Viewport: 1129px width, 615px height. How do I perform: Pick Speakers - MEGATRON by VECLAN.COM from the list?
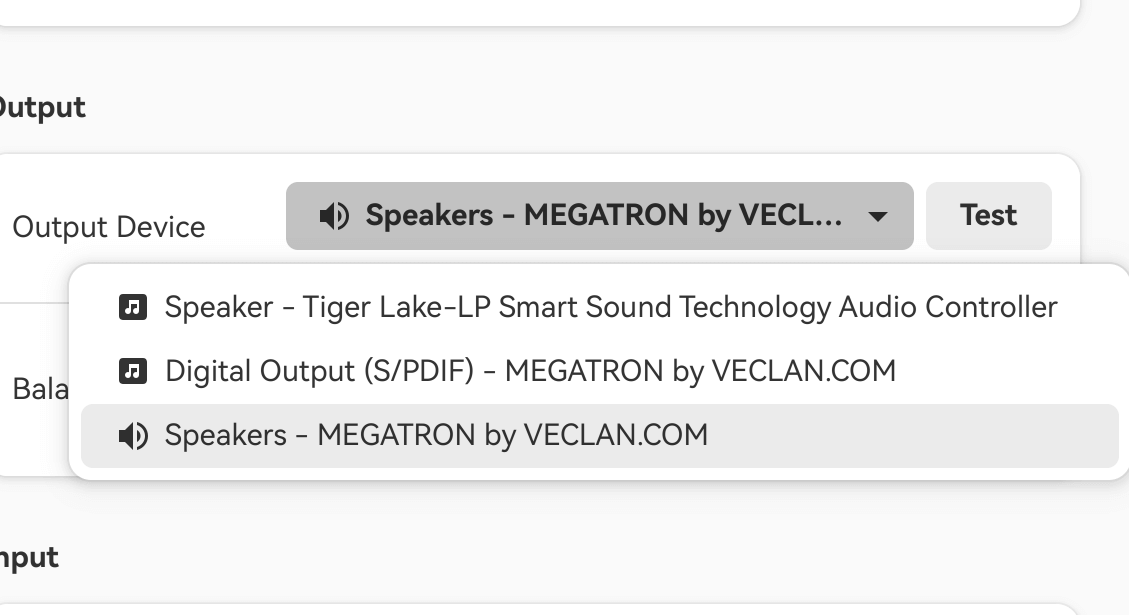point(436,436)
